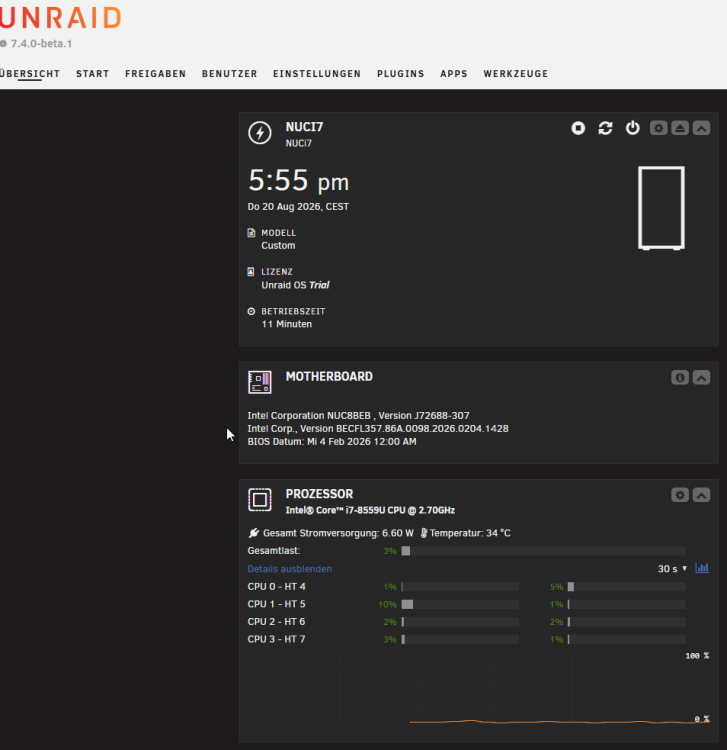Open Prozessor settings gear
This screenshot has height=750, width=727.
pos(680,495)
